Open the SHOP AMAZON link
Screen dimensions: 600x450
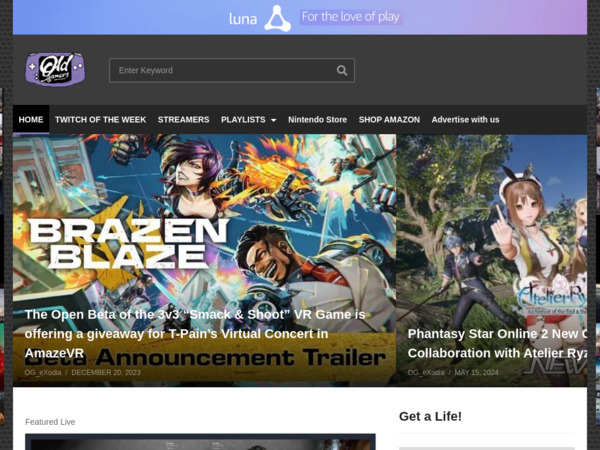coord(389,120)
